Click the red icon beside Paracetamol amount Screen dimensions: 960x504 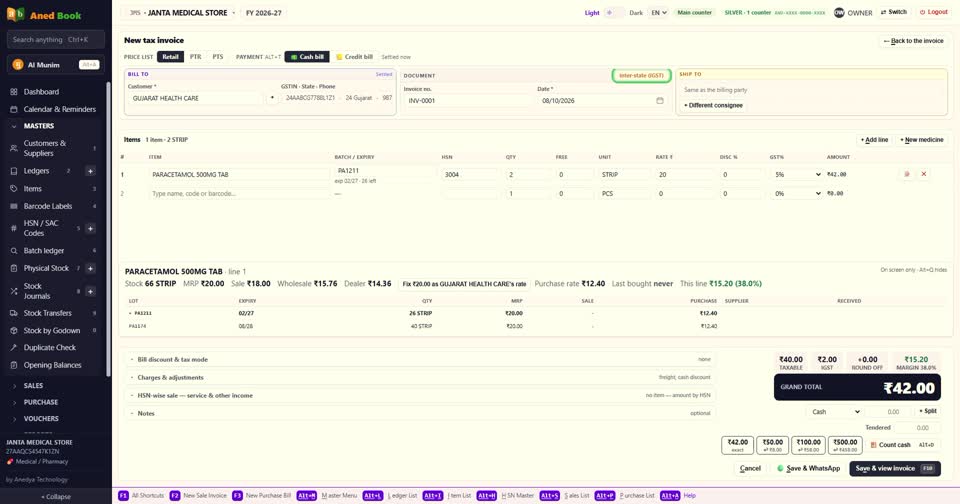click(907, 174)
